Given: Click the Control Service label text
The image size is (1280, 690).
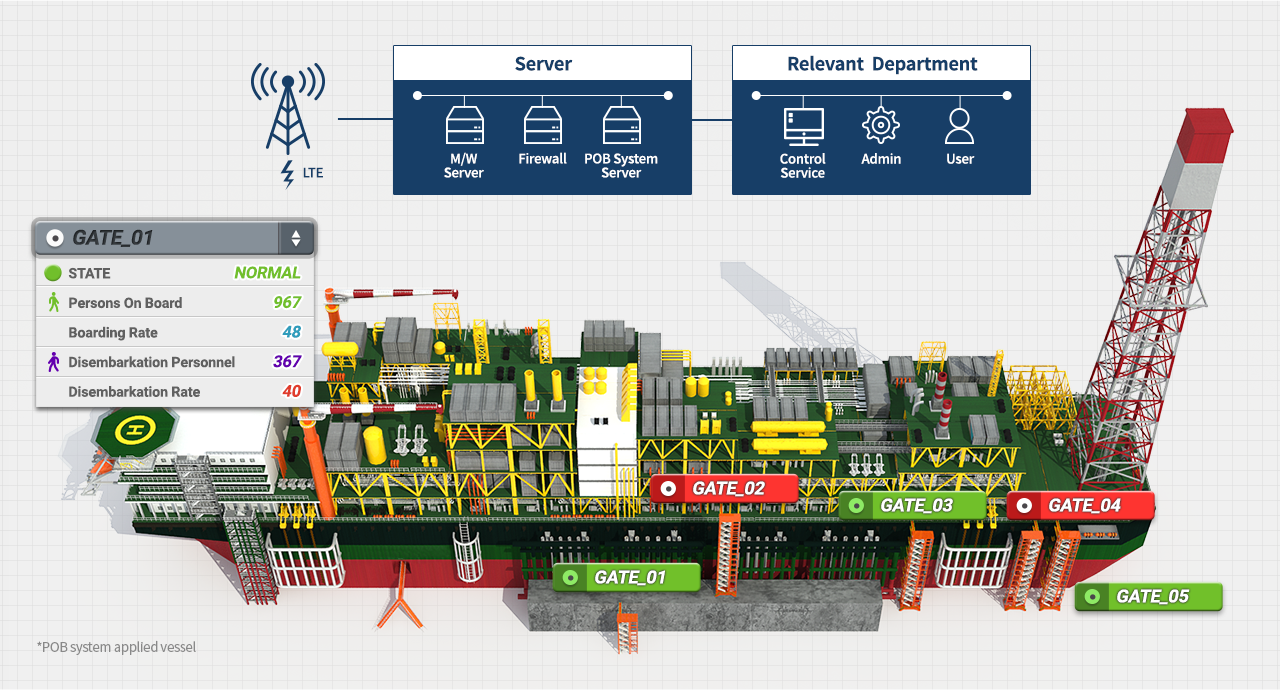Looking at the screenshot, I should pyautogui.click(x=803, y=166).
